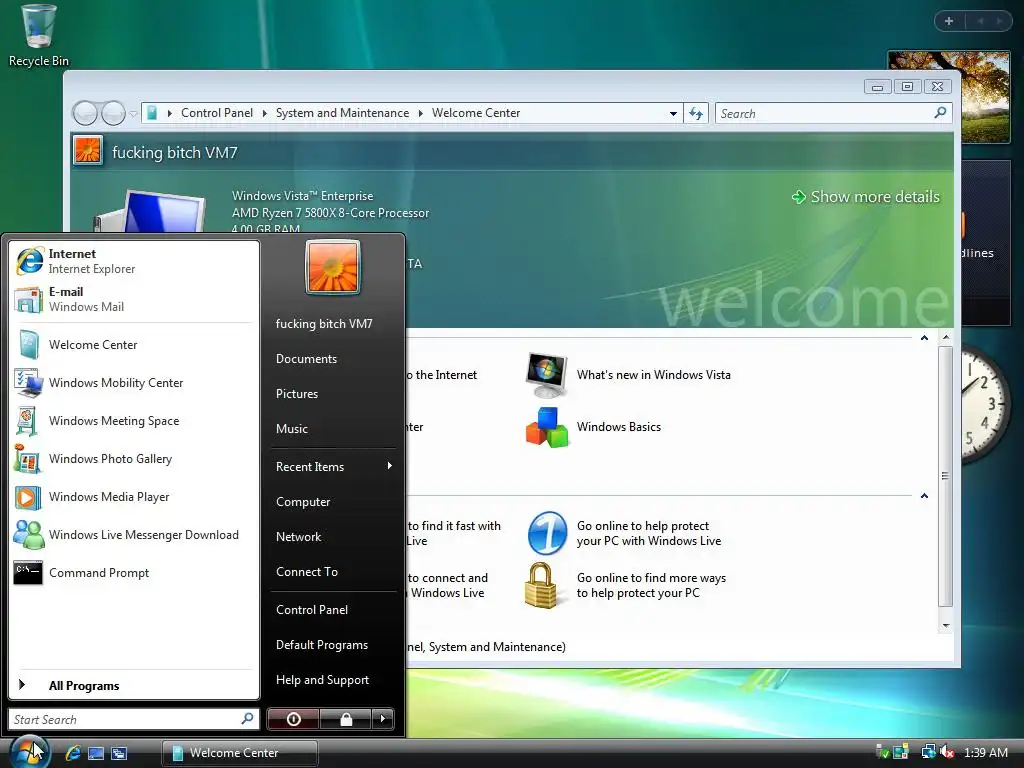Start Windows Media Player
1024x768 pixels.
pyautogui.click(x=134, y=497)
